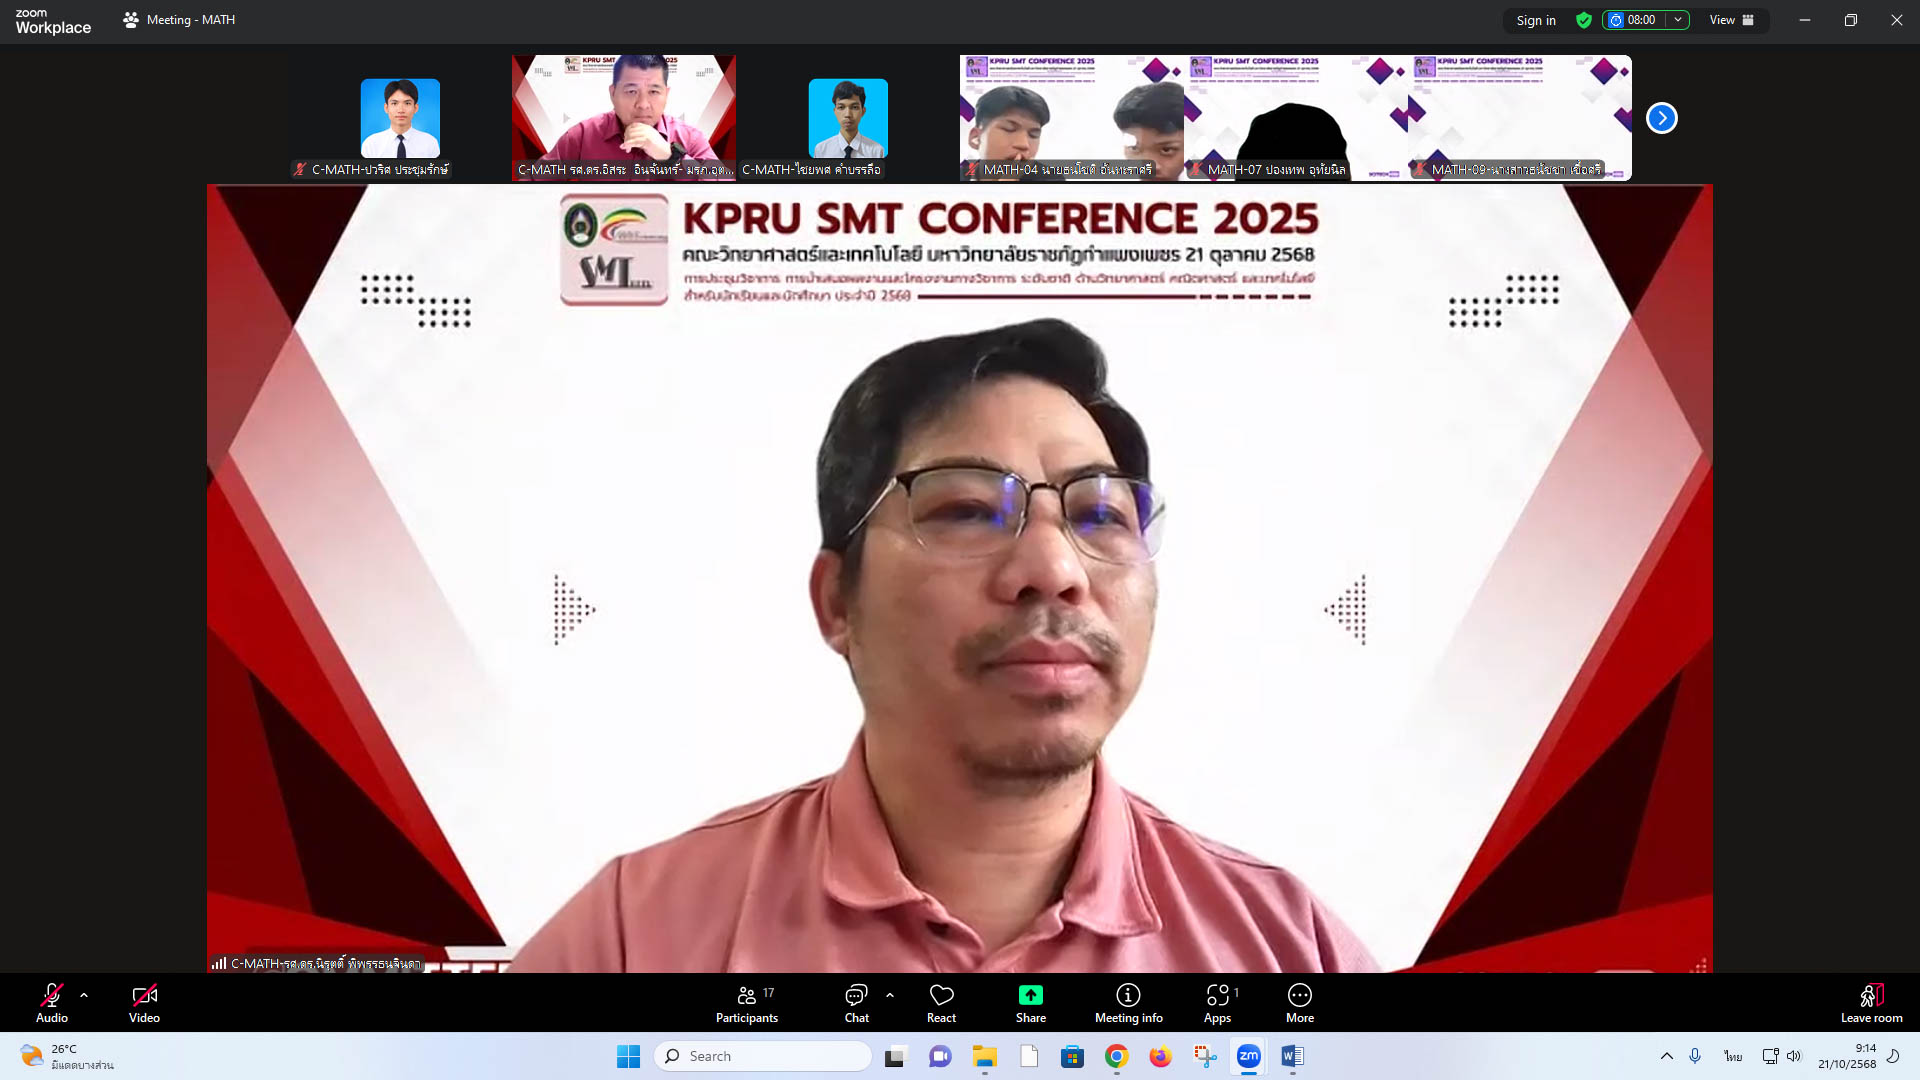
Task: Open the View layout menu
Action: (1732, 20)
